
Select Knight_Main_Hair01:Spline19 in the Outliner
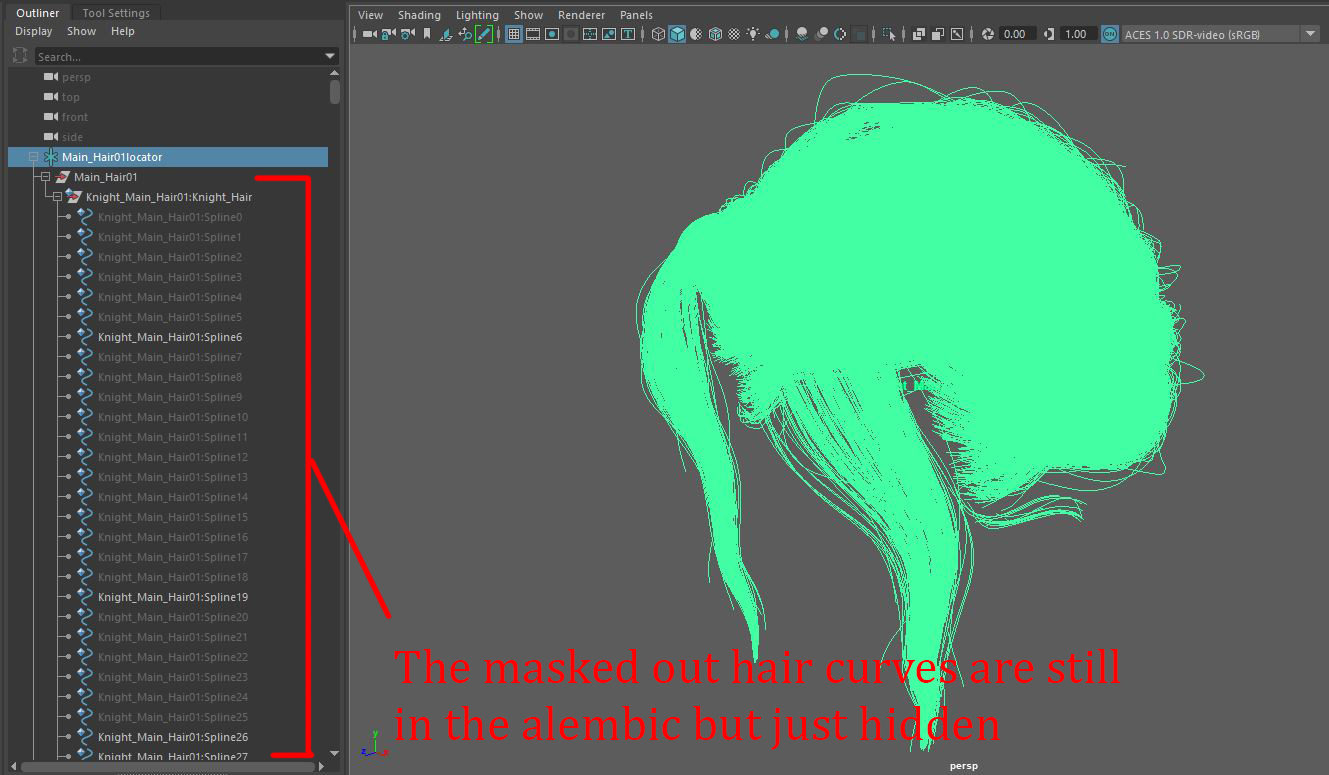click(168, 597)
